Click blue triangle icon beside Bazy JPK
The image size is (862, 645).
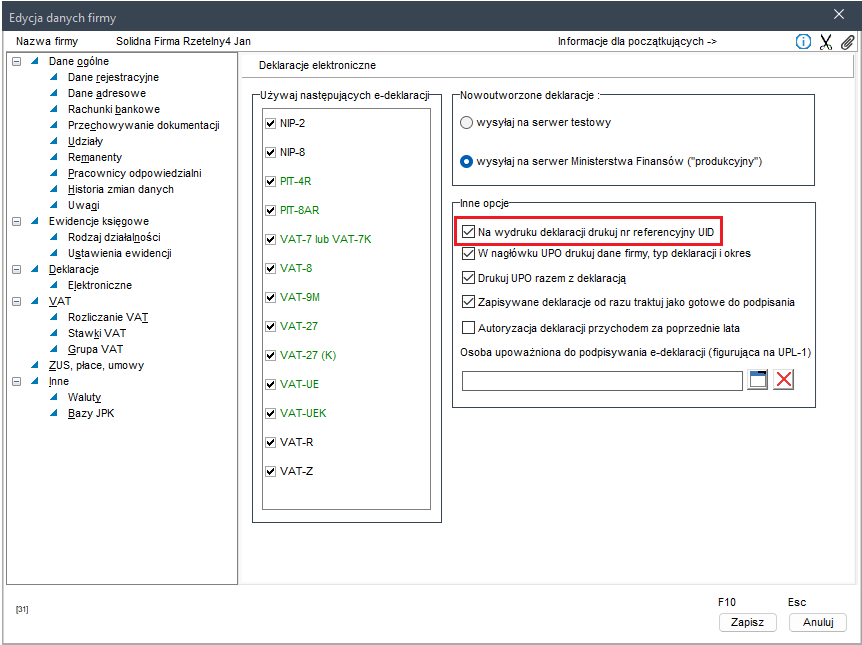pyautogui.click(x=53, y=413)
